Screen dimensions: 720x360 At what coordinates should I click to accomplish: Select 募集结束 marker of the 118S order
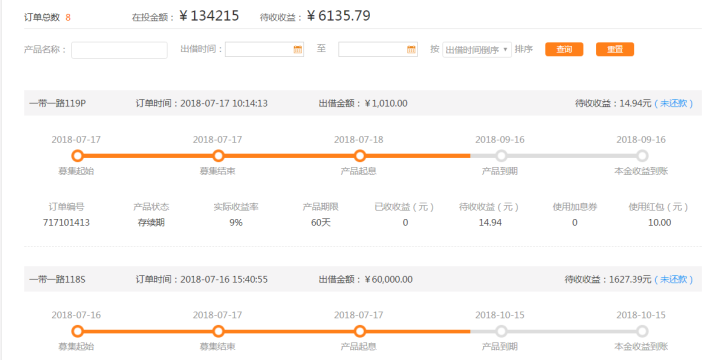[x=219, y=331]
